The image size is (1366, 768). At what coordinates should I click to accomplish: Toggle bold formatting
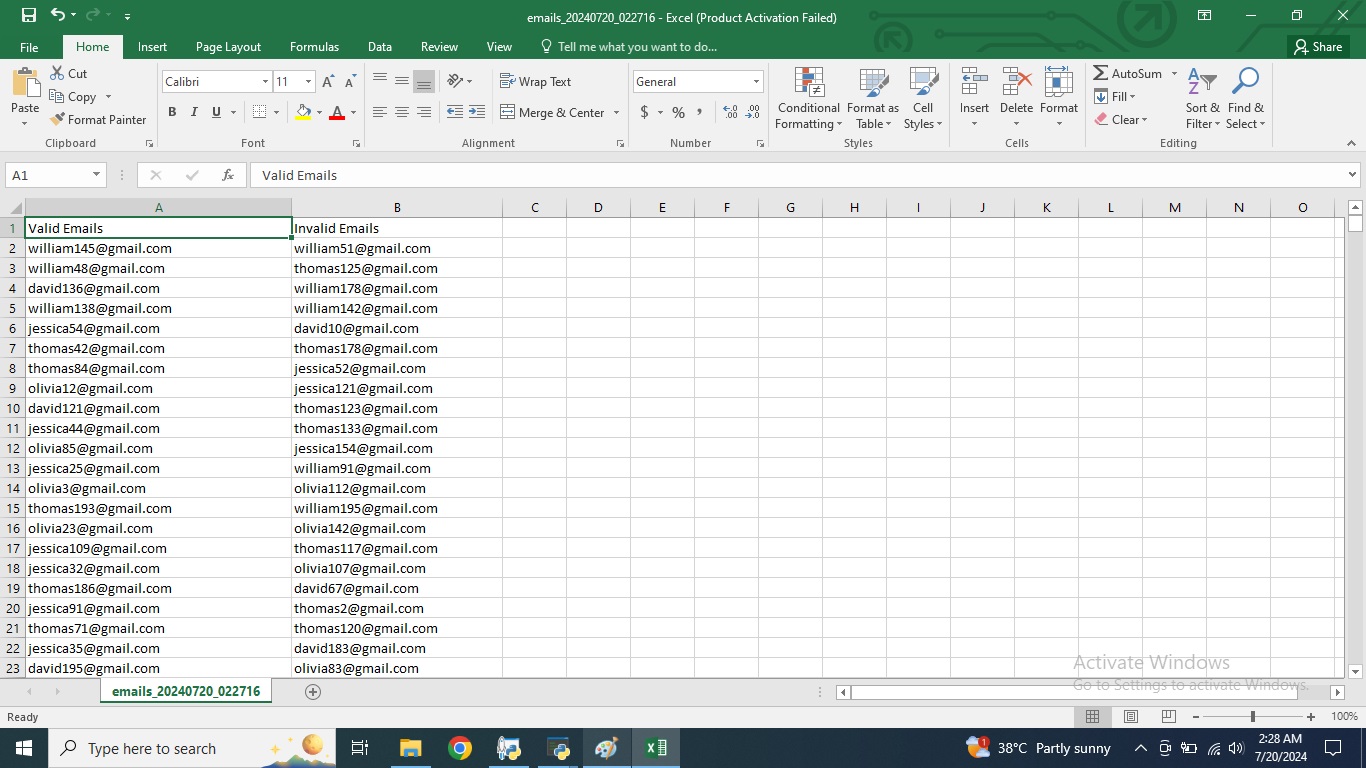click(x=172, y=113)
